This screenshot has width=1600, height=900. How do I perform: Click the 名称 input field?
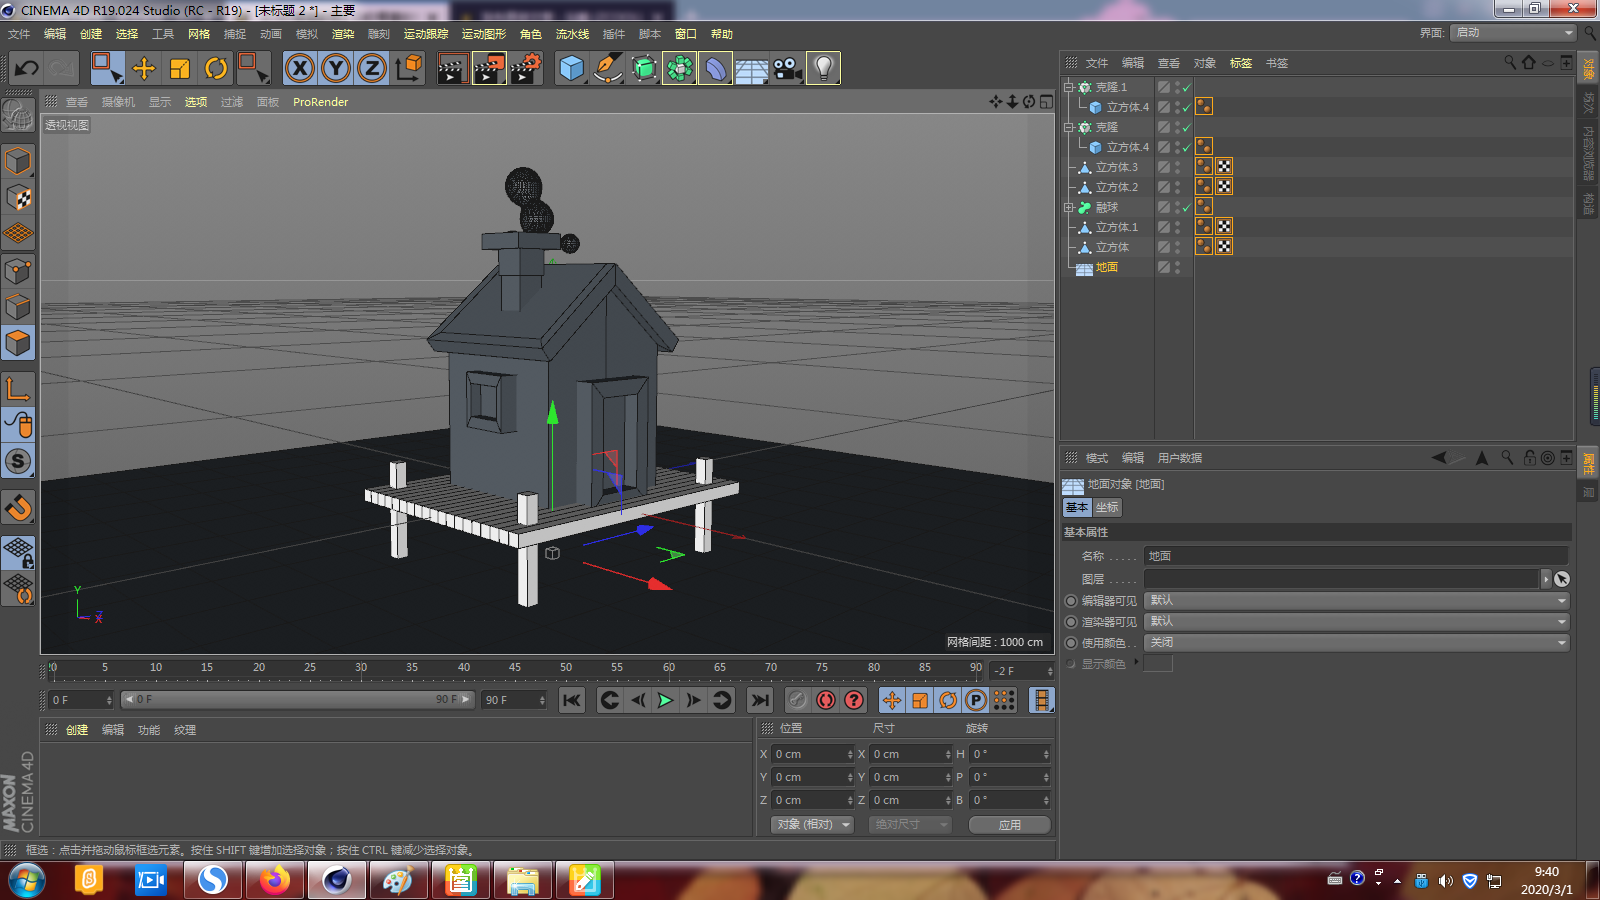[x=1356, y=556]
